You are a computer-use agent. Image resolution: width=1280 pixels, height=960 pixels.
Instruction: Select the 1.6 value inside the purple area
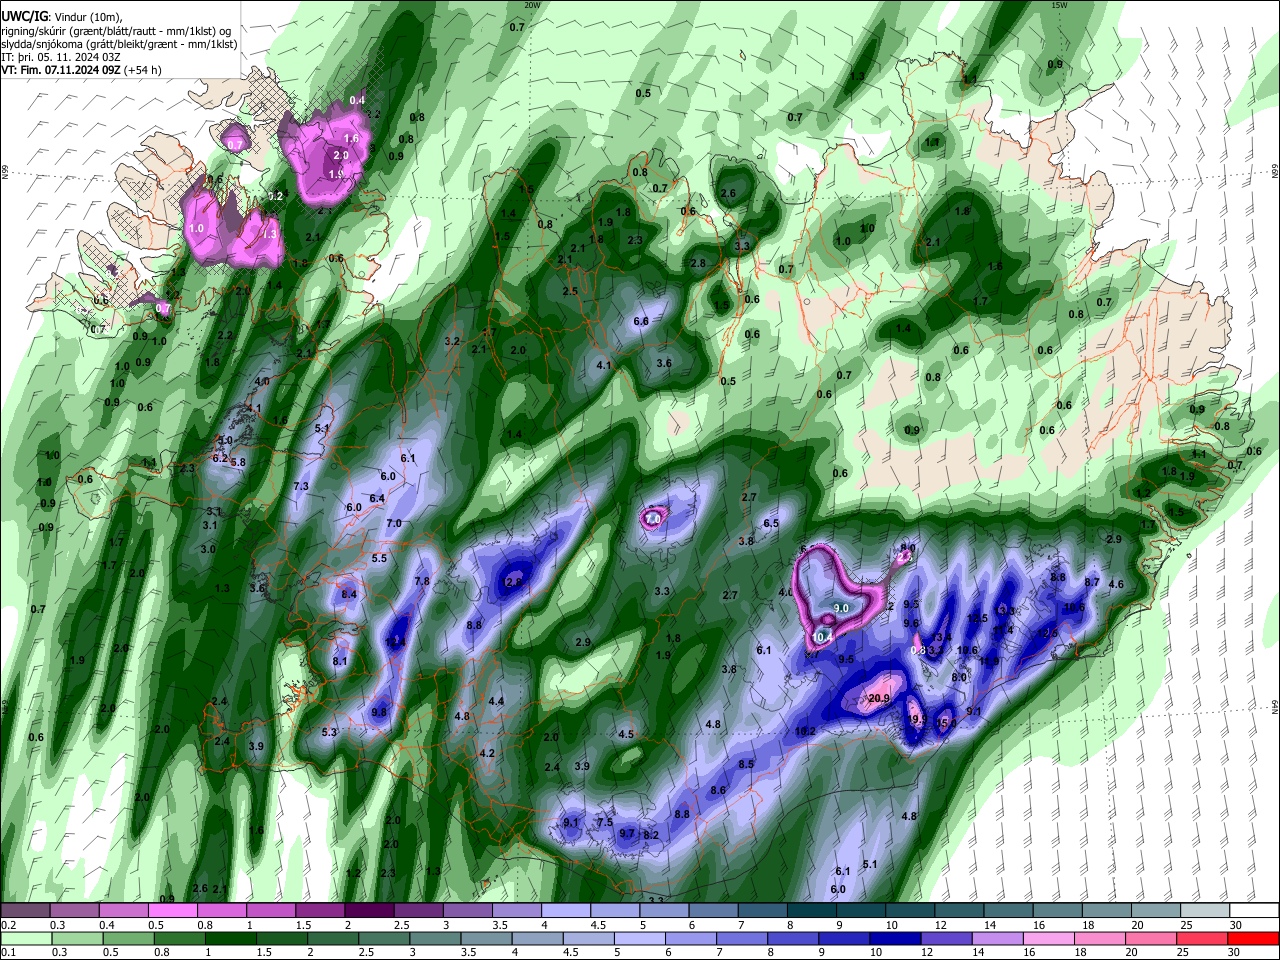tap(351, 139)
